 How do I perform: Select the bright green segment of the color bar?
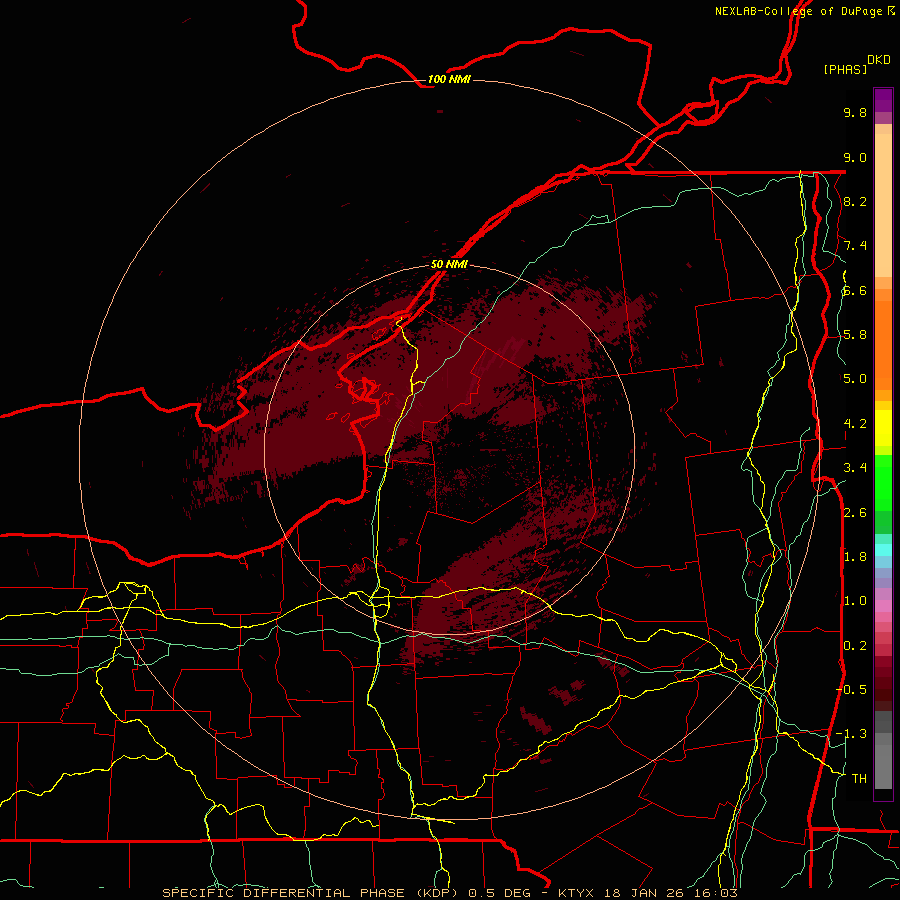pyautogui.click(x=883, y=482)
